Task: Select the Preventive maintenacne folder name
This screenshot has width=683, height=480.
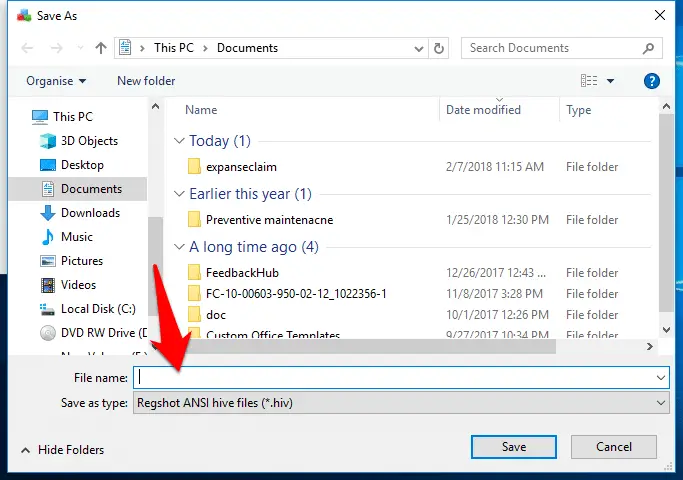Action: pyautogui.click(x=269, y=220)
